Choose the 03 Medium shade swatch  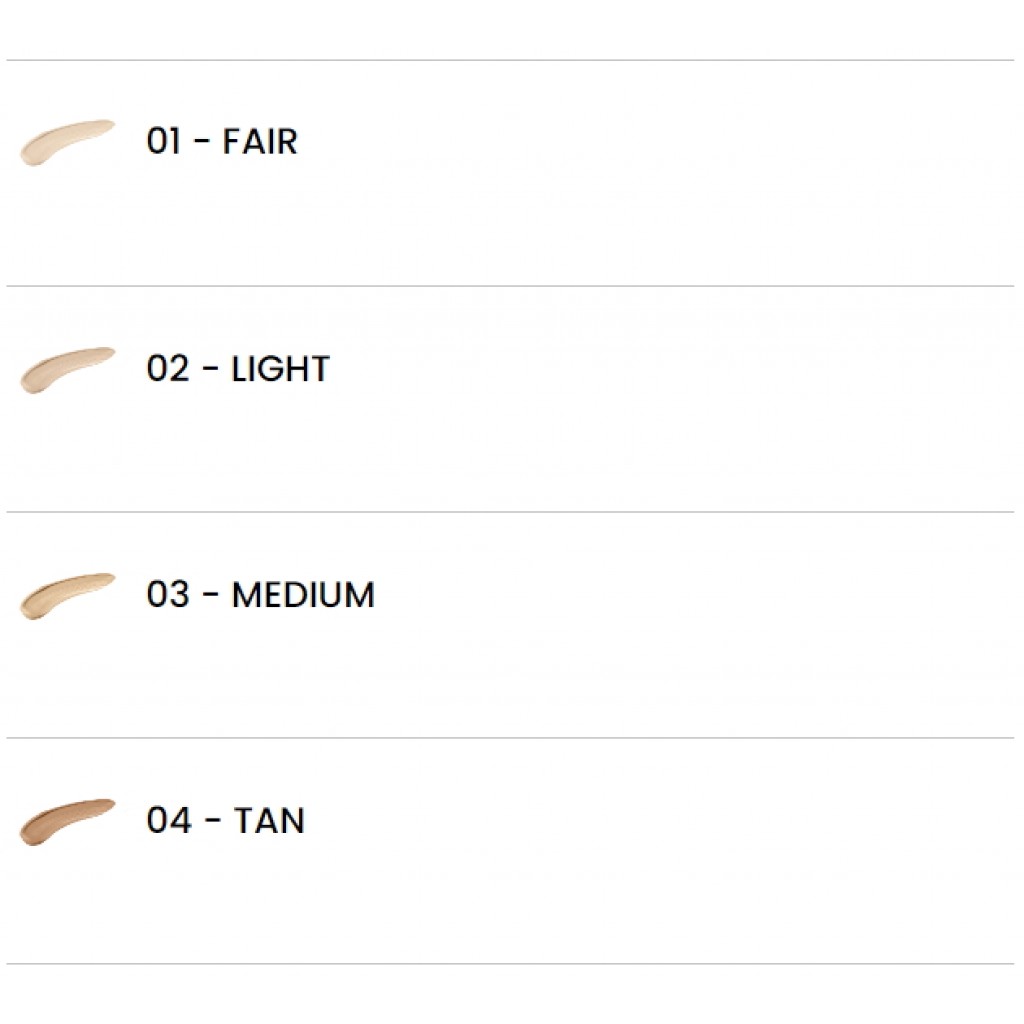click(66, 595)
